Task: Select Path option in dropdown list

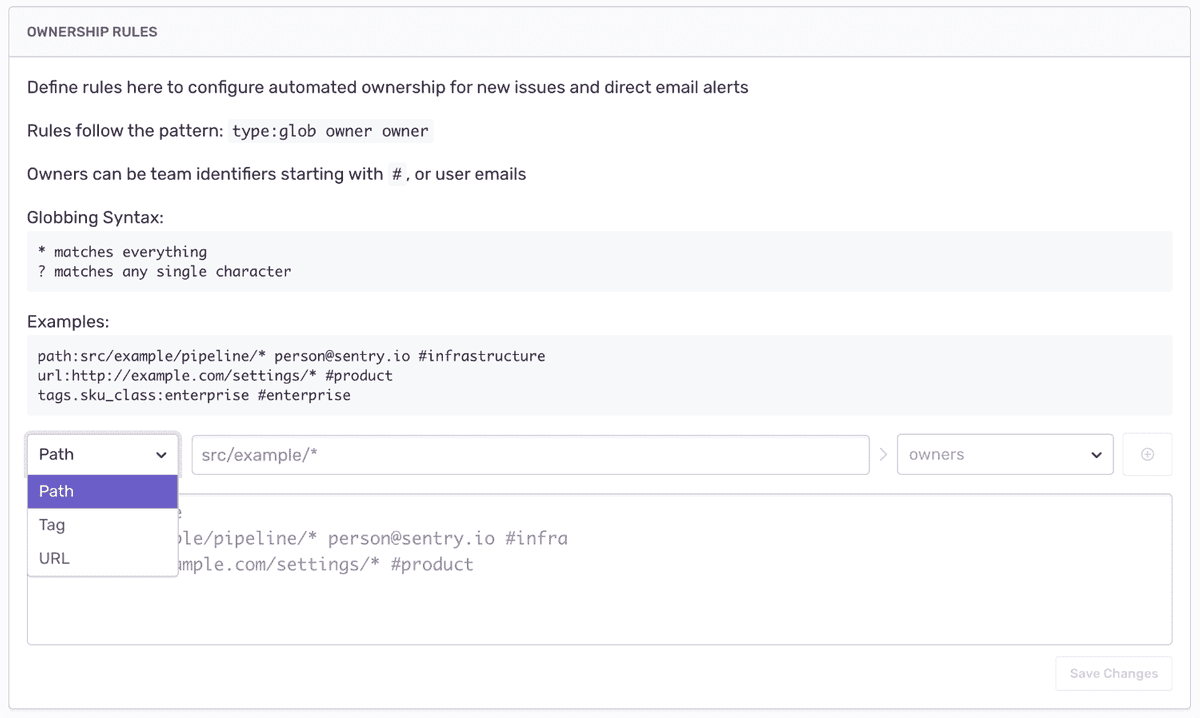Action: (102, 491)
